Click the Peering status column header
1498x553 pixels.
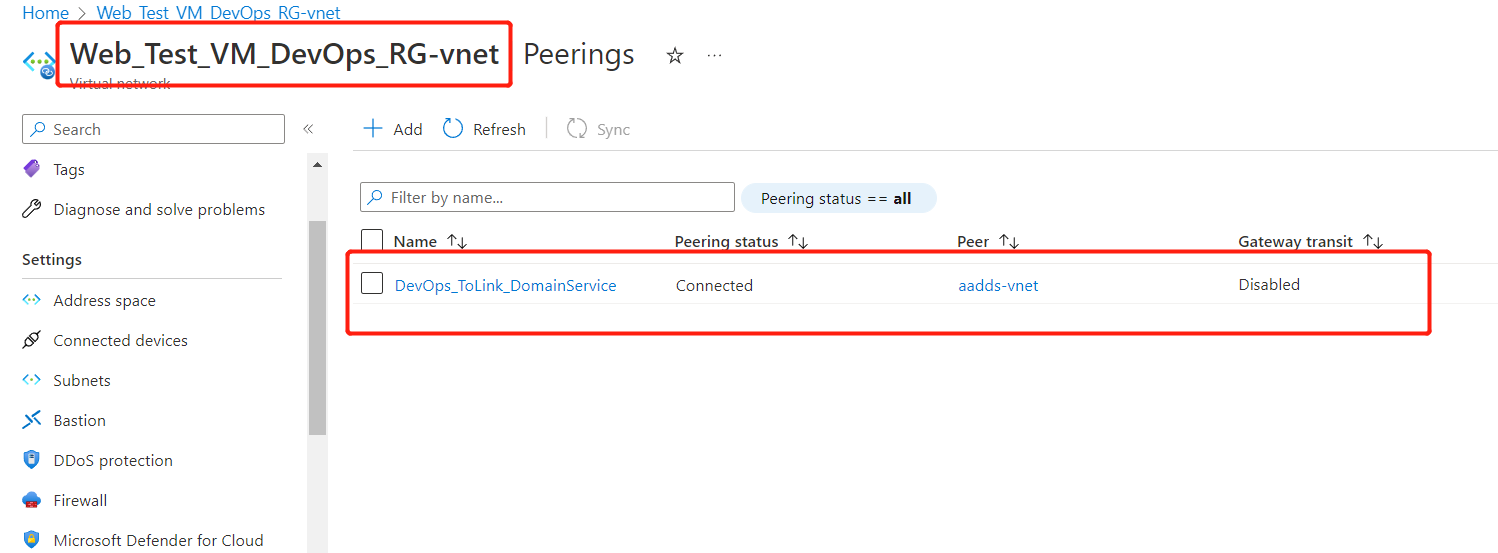coord(726,241)
